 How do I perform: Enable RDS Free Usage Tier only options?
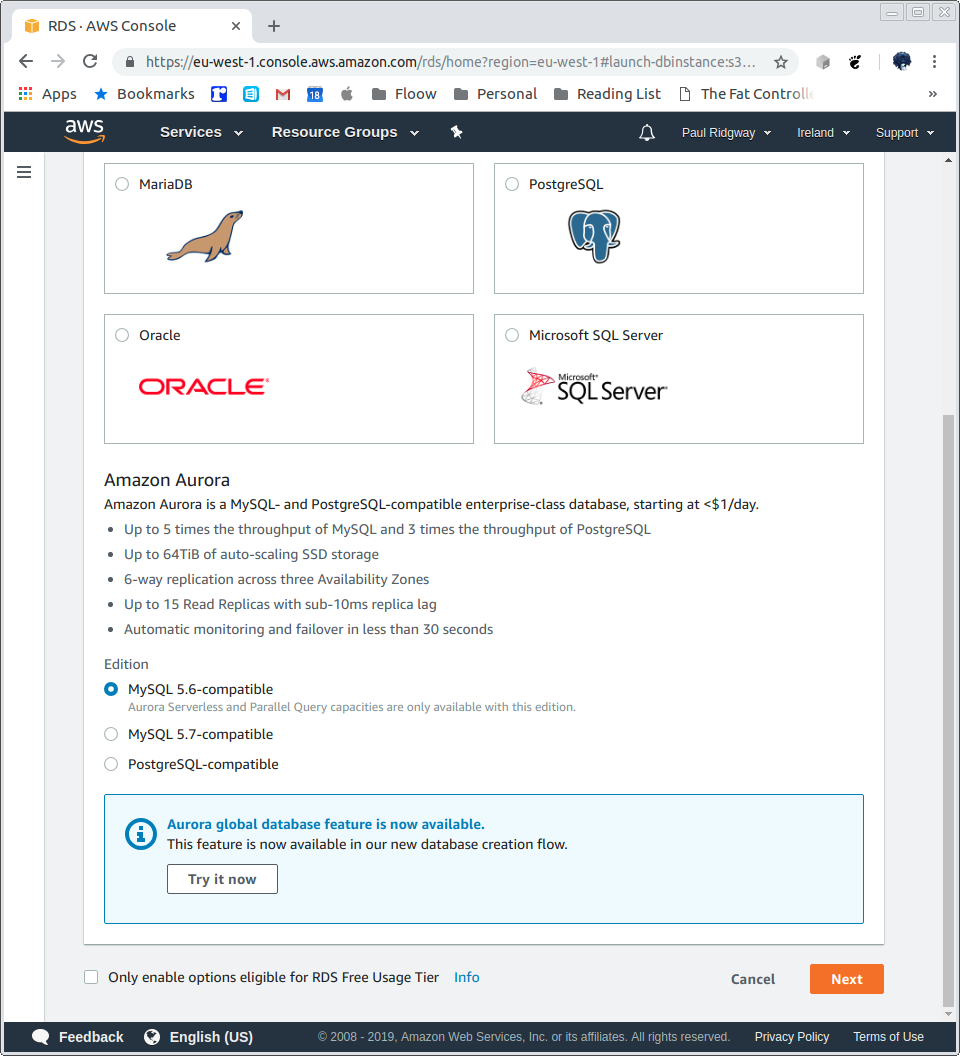[x=91, y=977]
